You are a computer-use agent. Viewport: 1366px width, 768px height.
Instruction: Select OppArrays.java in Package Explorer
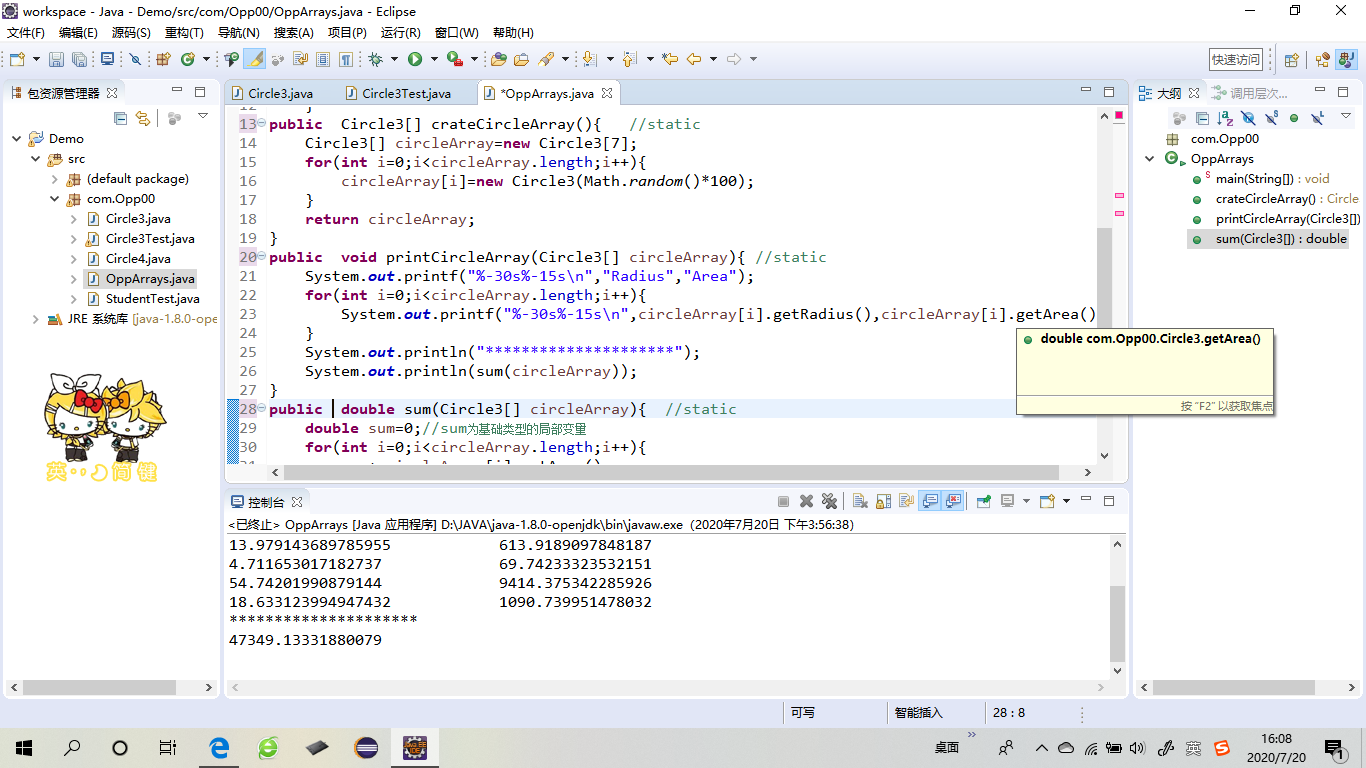point(150,279)
